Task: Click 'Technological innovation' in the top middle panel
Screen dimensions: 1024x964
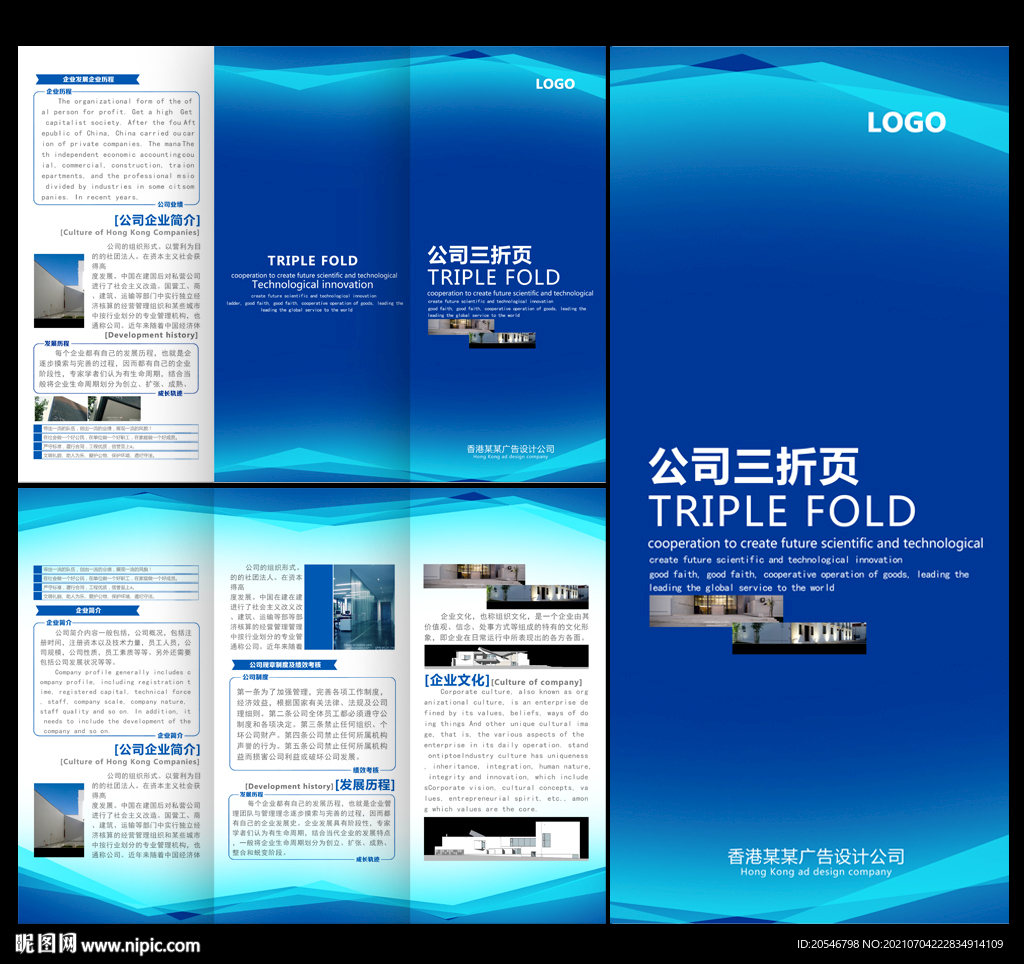Action: 312,285
